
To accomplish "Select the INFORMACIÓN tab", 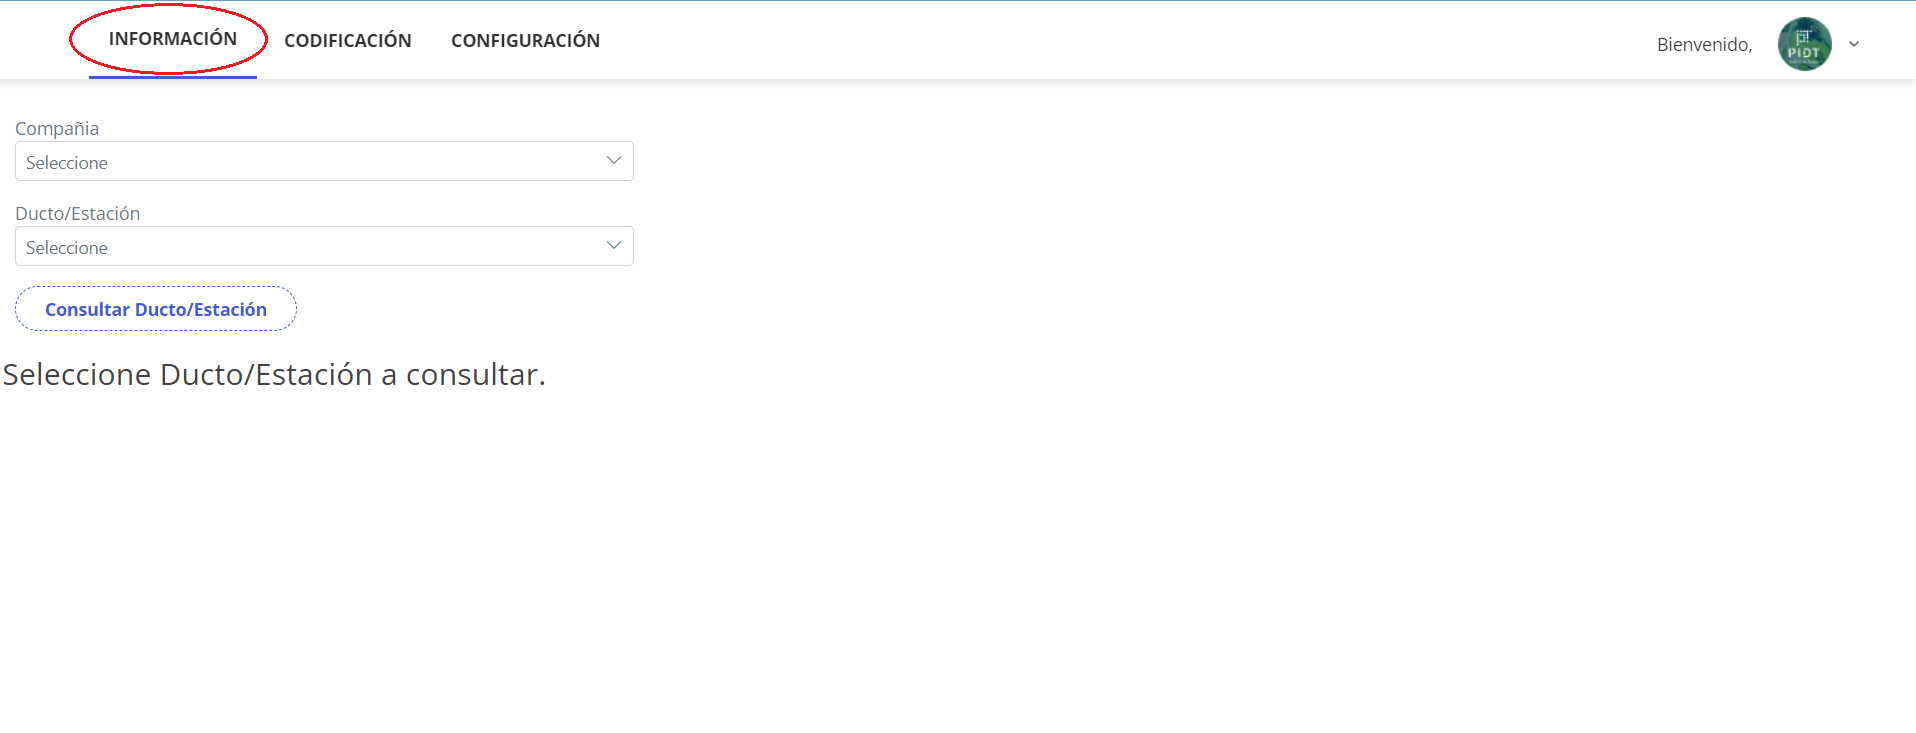I will (173, 39).
